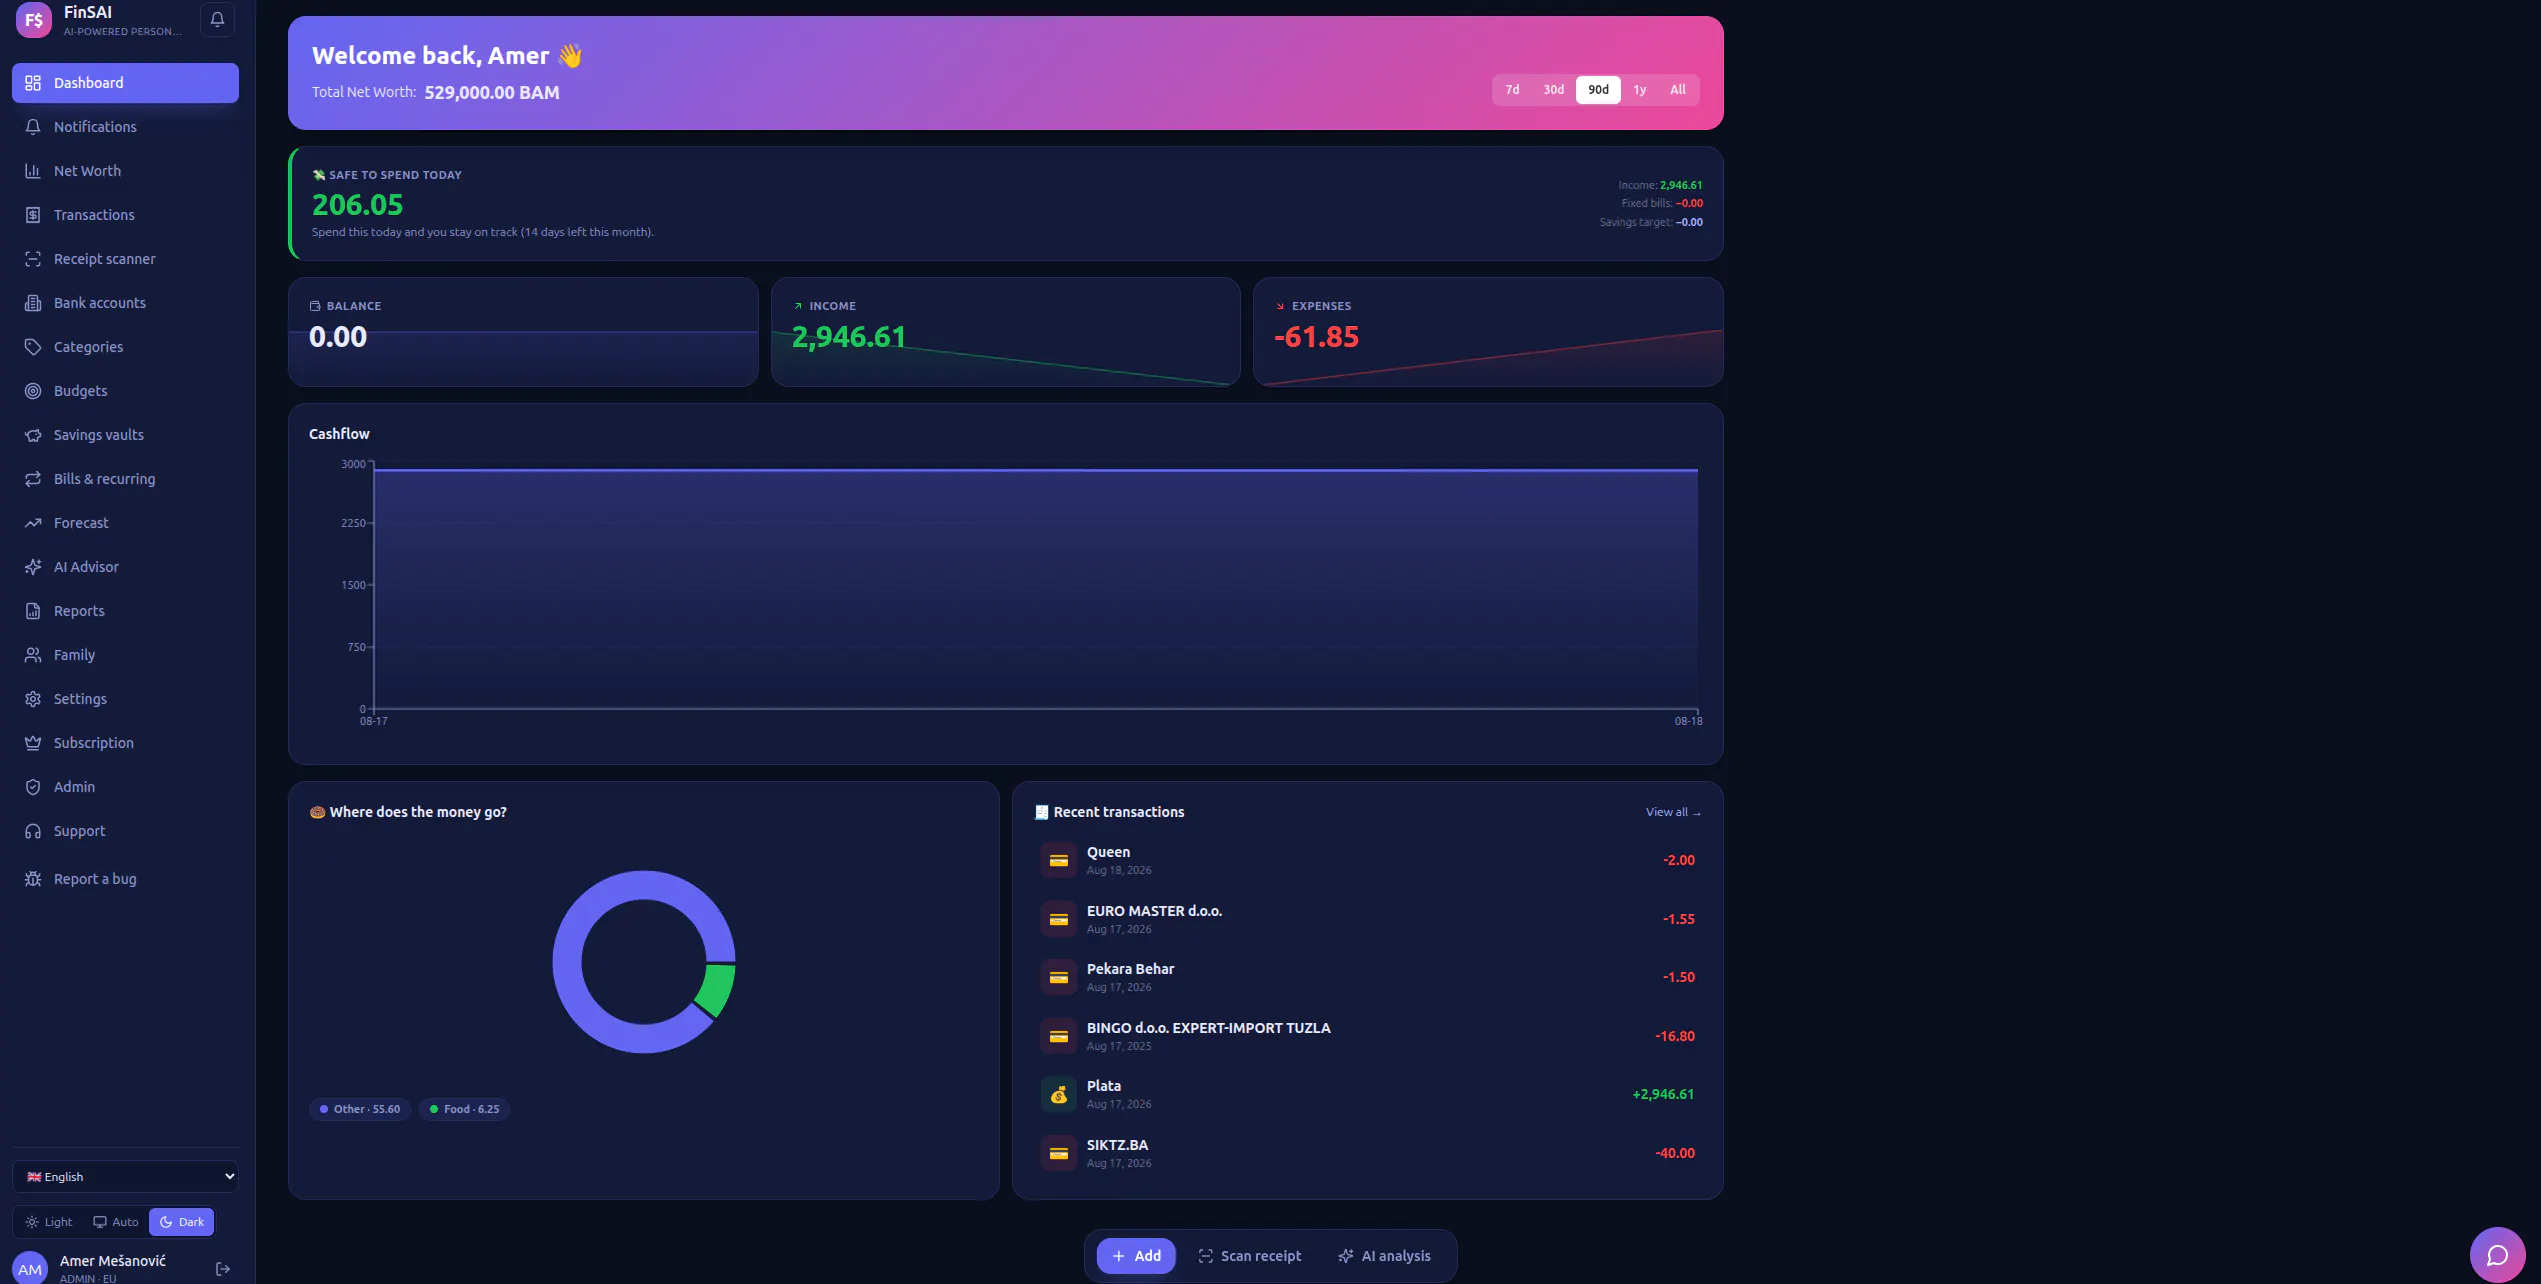
Task: Click the SIKTZ.BA -40.00 amount
Action: click(x=1675, y=1153)
